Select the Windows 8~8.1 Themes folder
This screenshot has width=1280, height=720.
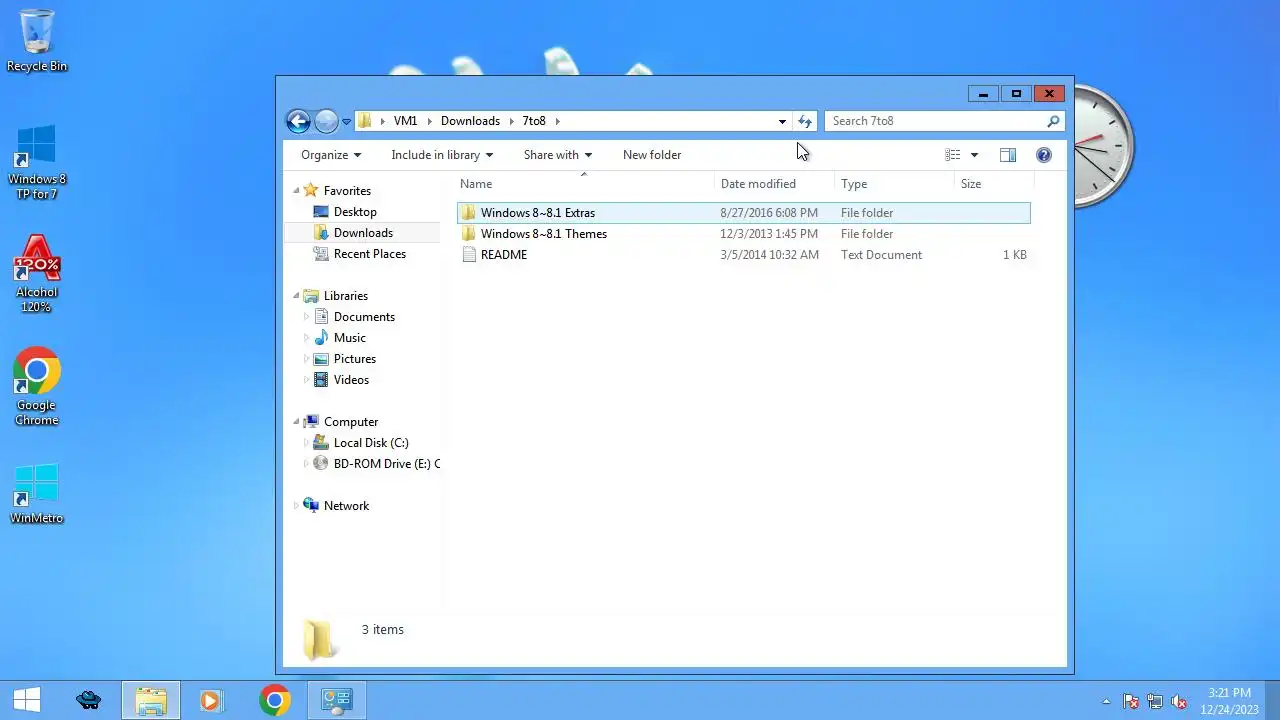[x=743, y=234]
